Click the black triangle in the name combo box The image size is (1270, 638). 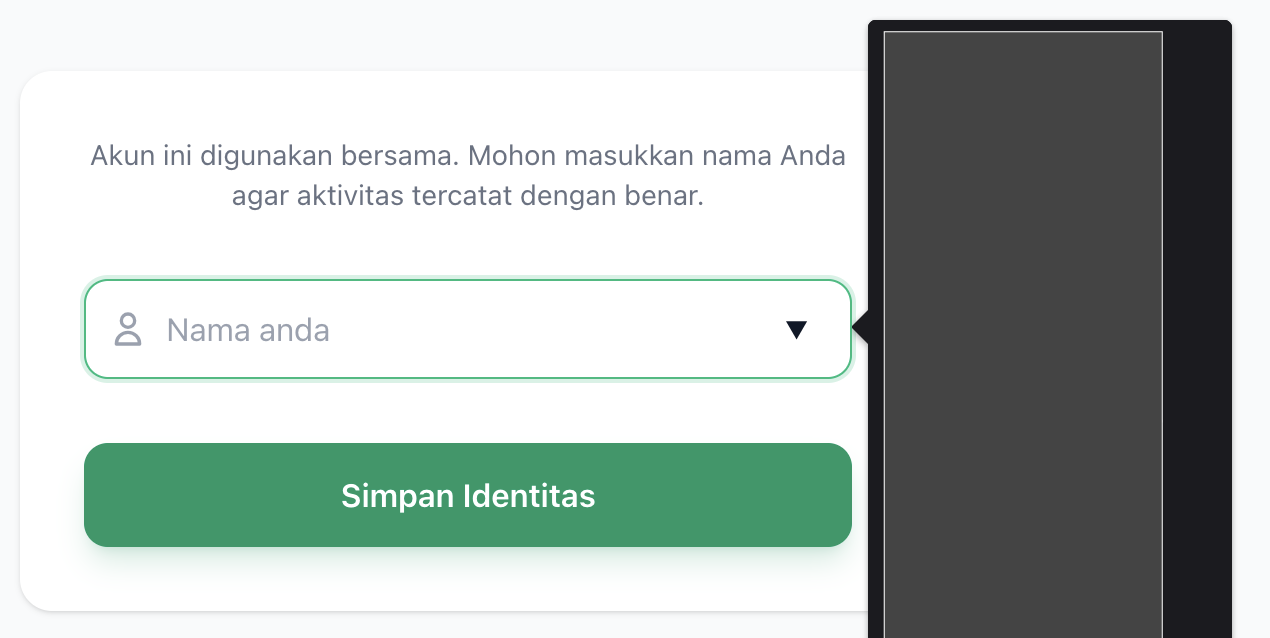coord(796,329)
